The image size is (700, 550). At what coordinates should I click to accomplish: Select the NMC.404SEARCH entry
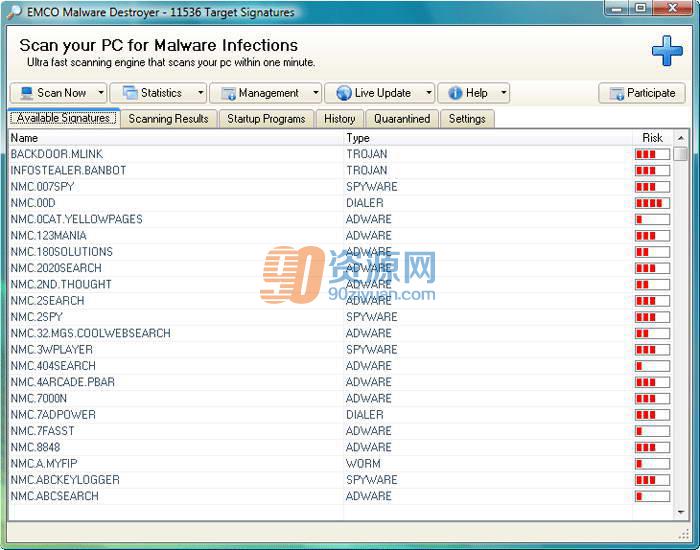tap(341, 366)
